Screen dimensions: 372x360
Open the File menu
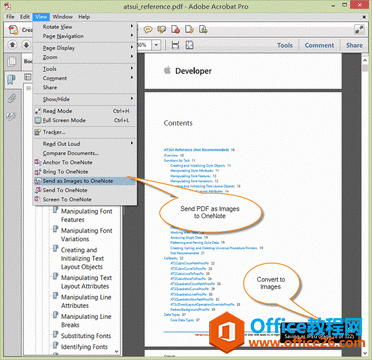click(x=10, y=17)
